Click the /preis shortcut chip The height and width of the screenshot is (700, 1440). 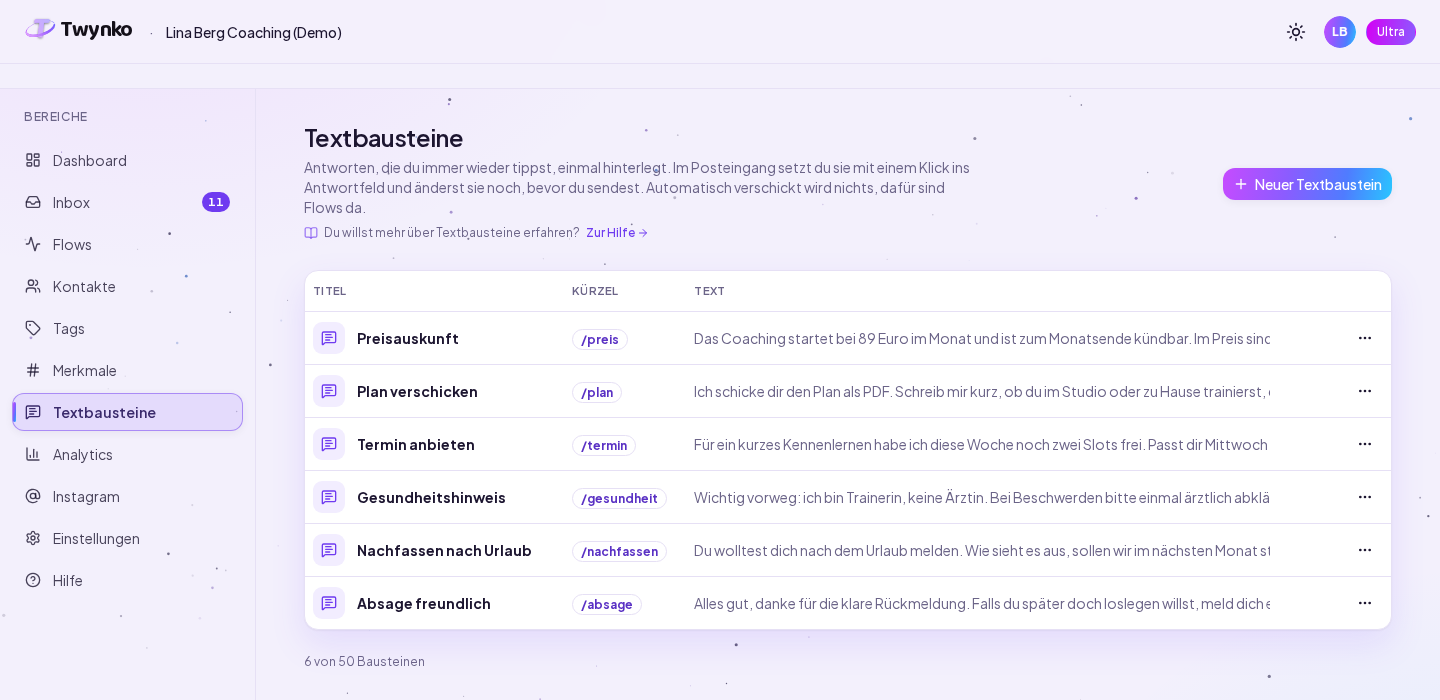click(x=600, y=339)
